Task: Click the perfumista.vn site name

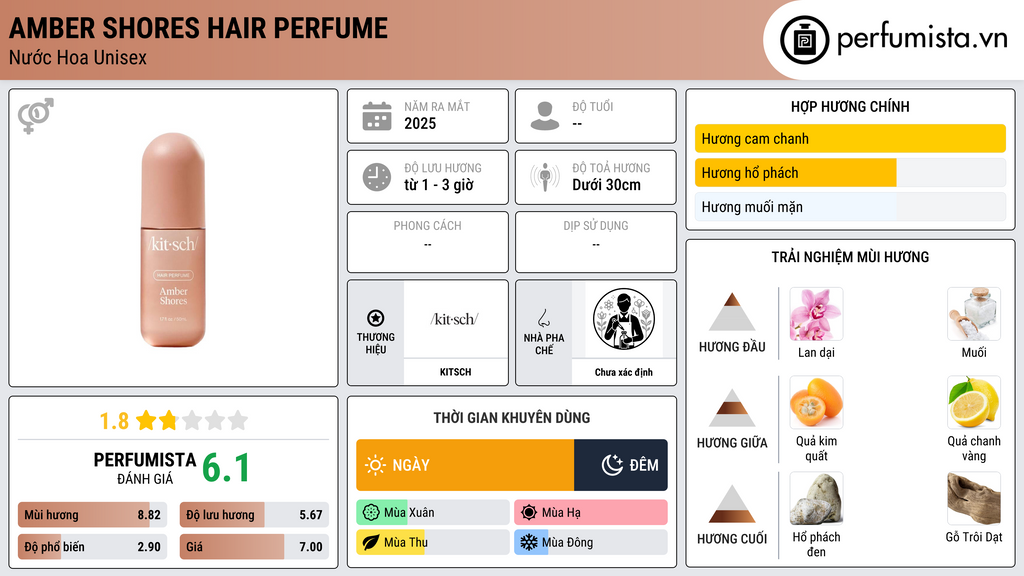Action: pyautogui.click(x=922, y=38)
